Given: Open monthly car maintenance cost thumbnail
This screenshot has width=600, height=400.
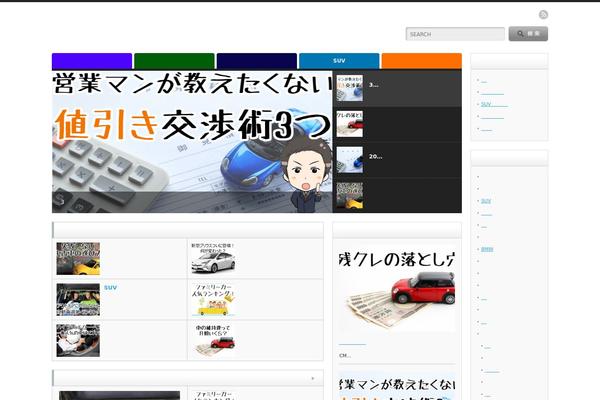Looking at the screenshot, I should [213, 340].
